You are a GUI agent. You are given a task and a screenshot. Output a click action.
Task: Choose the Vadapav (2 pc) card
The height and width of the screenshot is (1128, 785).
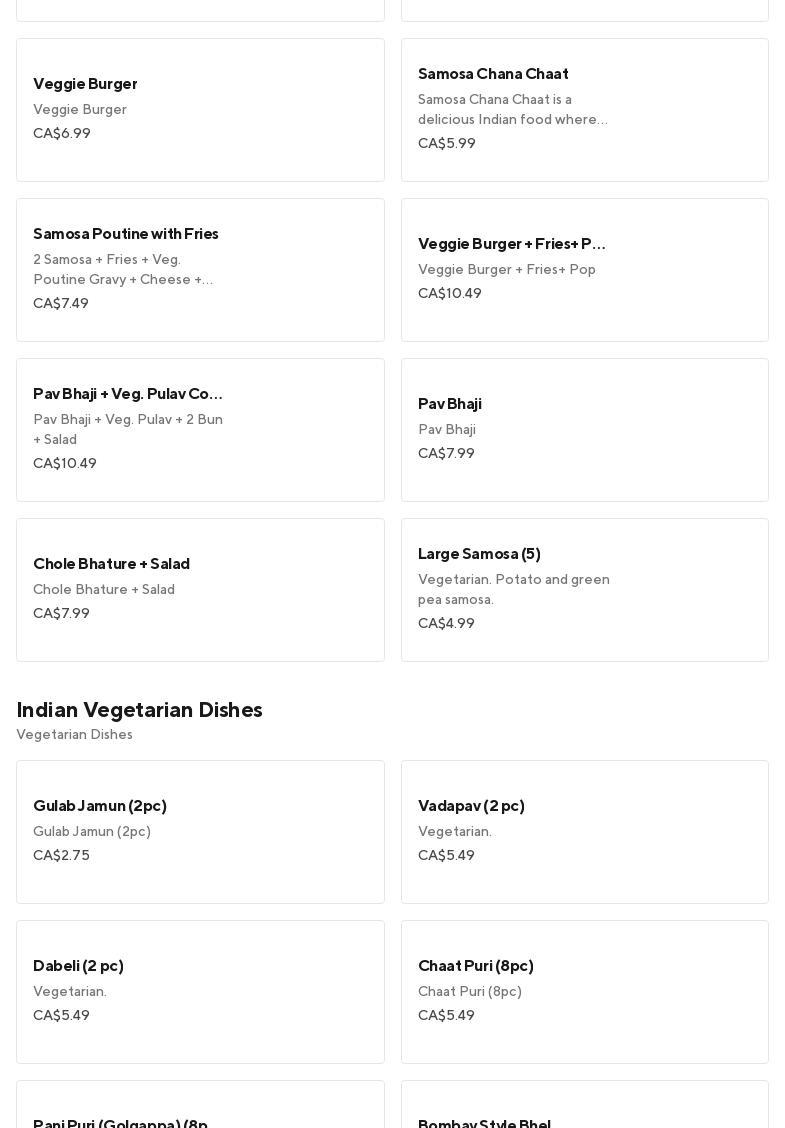(x=584, y=832)
